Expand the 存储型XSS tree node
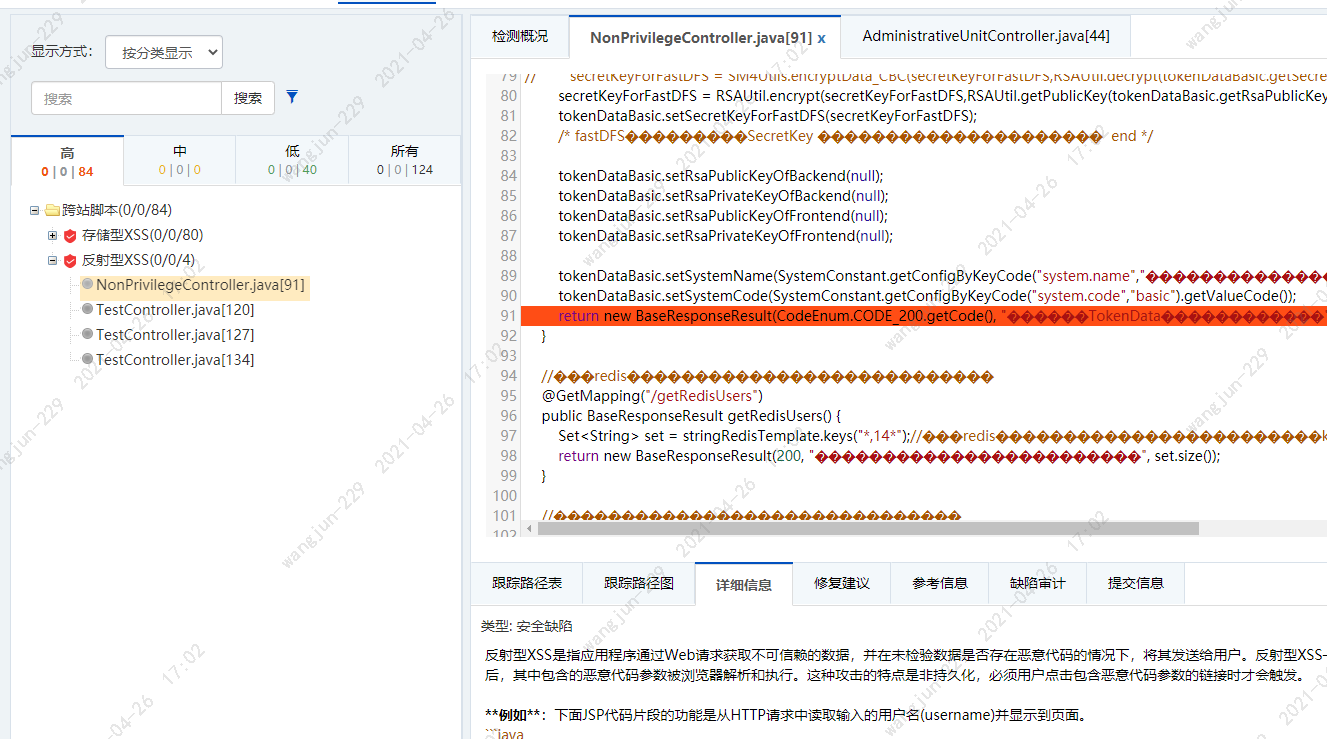 point(50,234)
